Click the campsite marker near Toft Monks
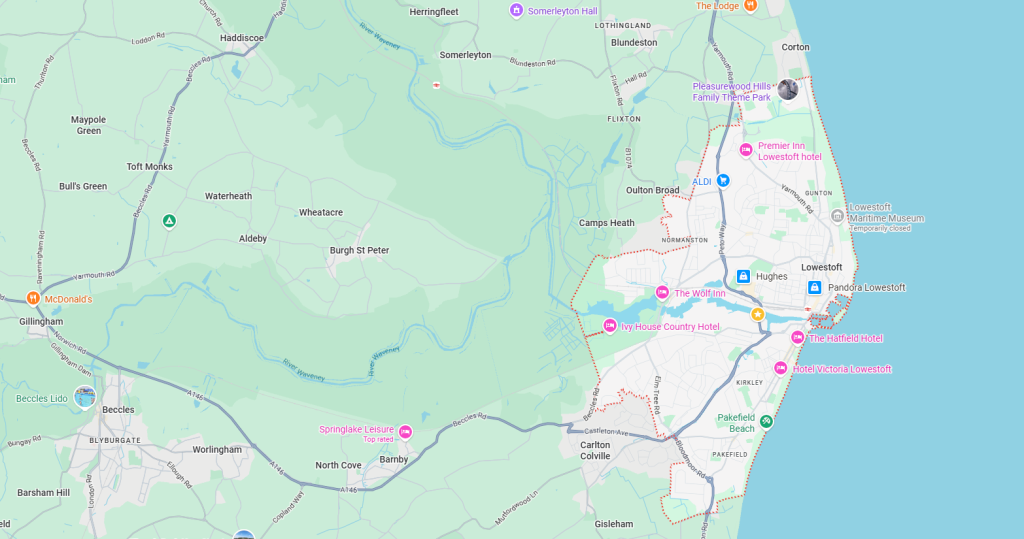Viewport: 1024px width, 539px height. (x=169, y=221)
